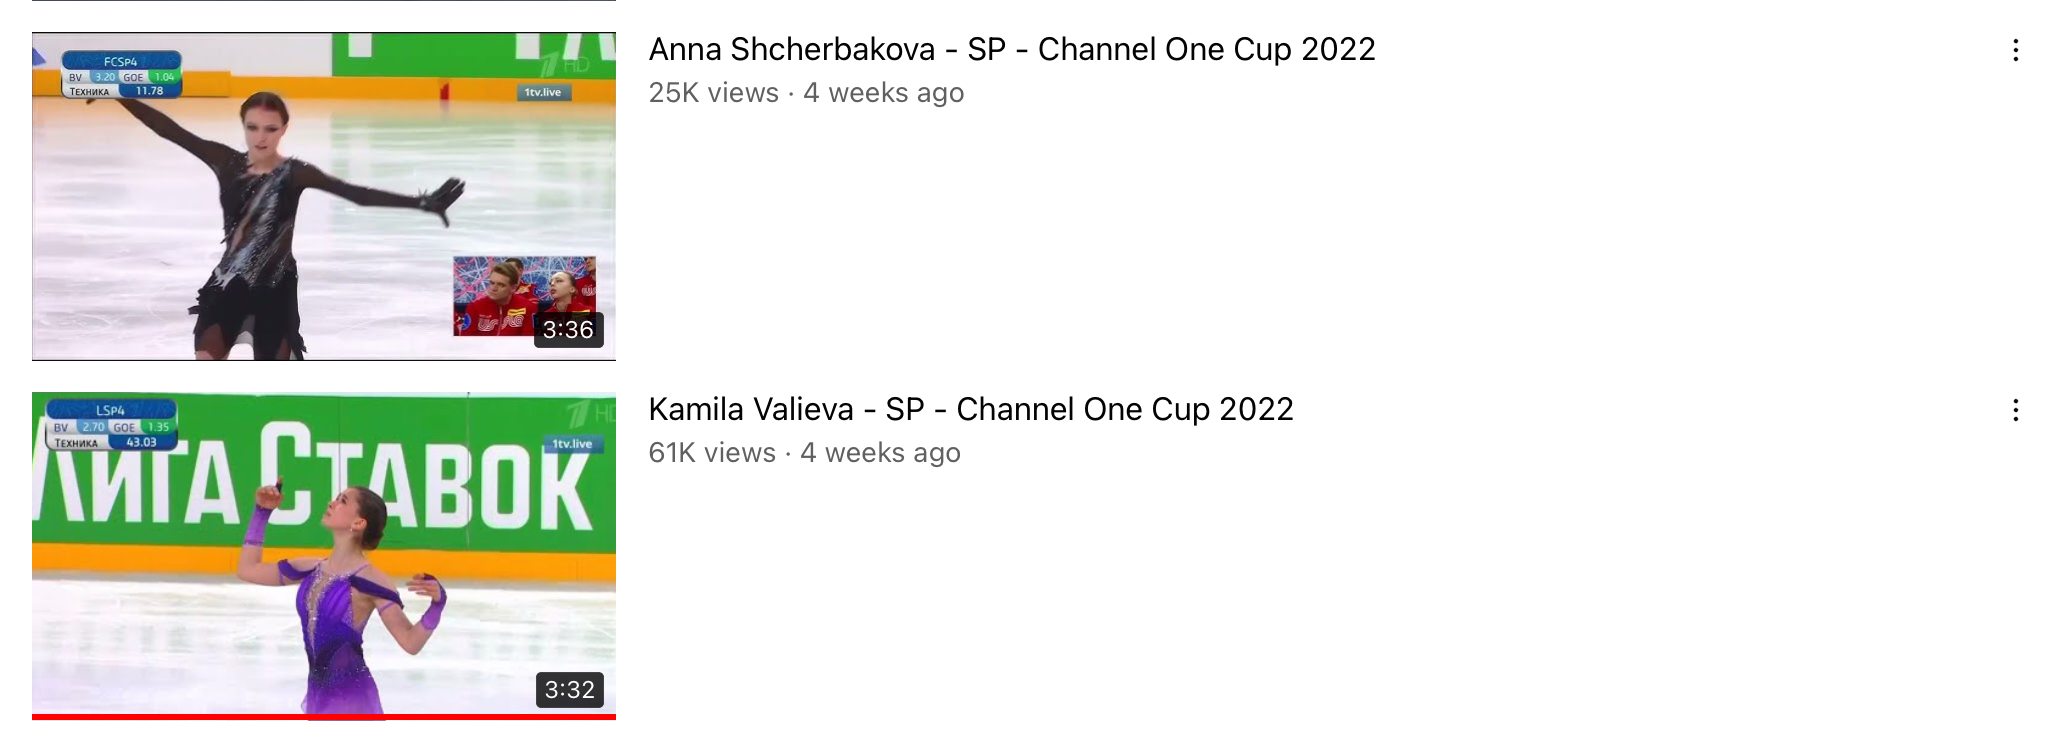Open Anna Shcherbakova SP video title
2048x741 pixels.
1011,49
